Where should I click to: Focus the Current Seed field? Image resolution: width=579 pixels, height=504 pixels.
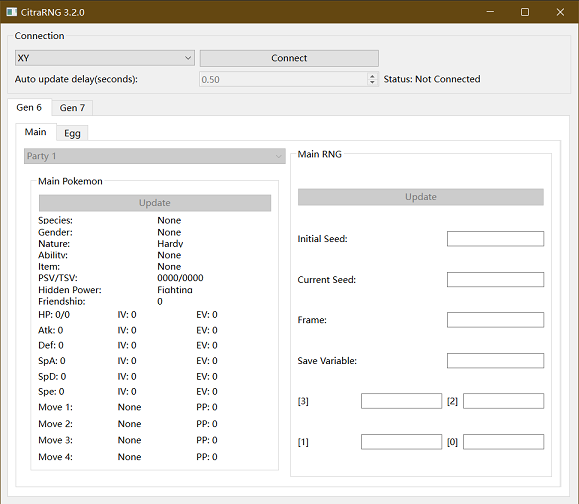(x=495, y=280)
